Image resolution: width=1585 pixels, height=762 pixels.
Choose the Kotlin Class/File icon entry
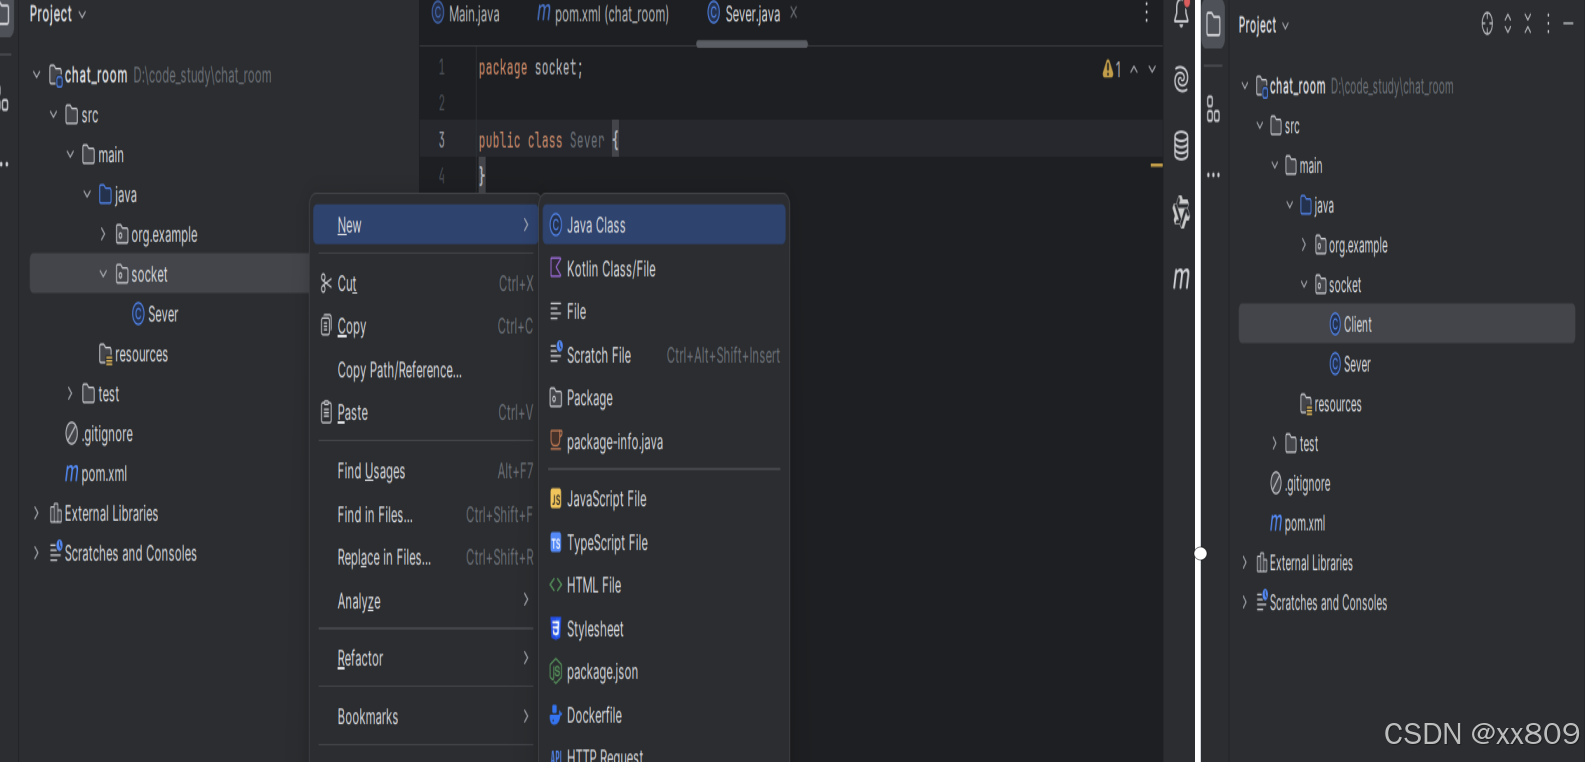tap(664, 269)
